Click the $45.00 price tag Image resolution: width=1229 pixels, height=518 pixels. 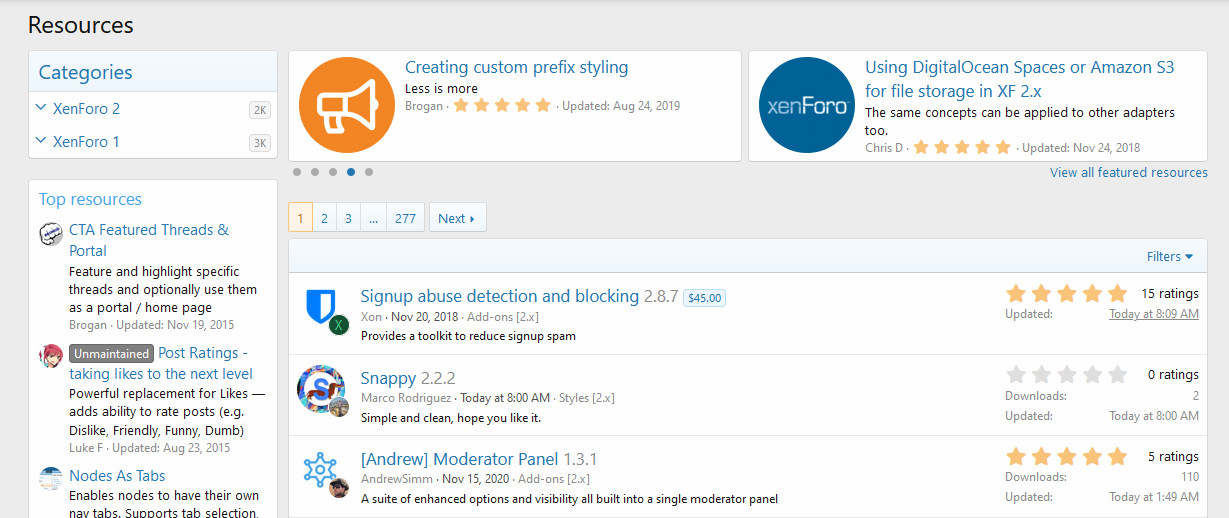[705, 297]
